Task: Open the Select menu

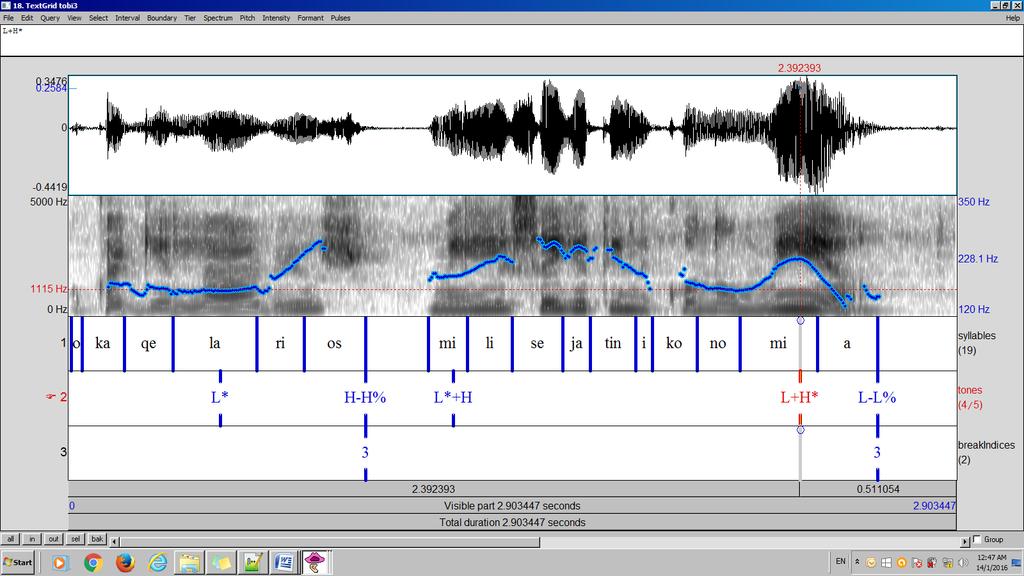Action: click(99, 18)
